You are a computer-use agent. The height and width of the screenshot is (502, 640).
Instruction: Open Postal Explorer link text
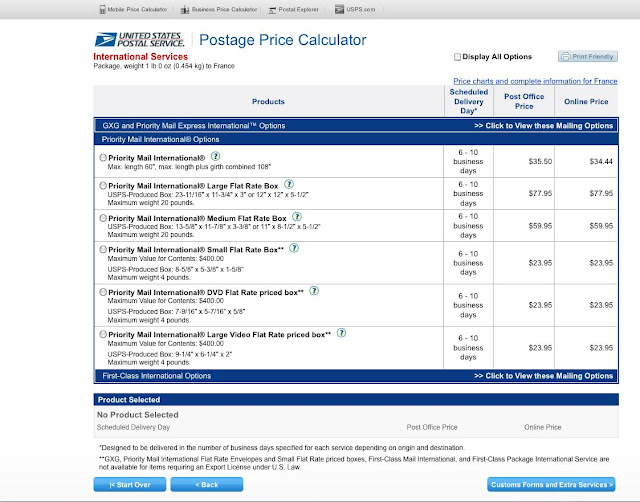tap(298, 9)
